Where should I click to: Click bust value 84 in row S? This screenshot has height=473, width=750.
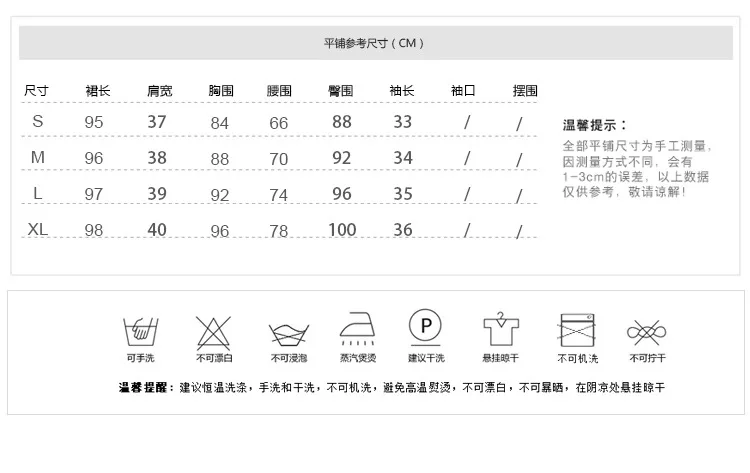click(220, 123)
